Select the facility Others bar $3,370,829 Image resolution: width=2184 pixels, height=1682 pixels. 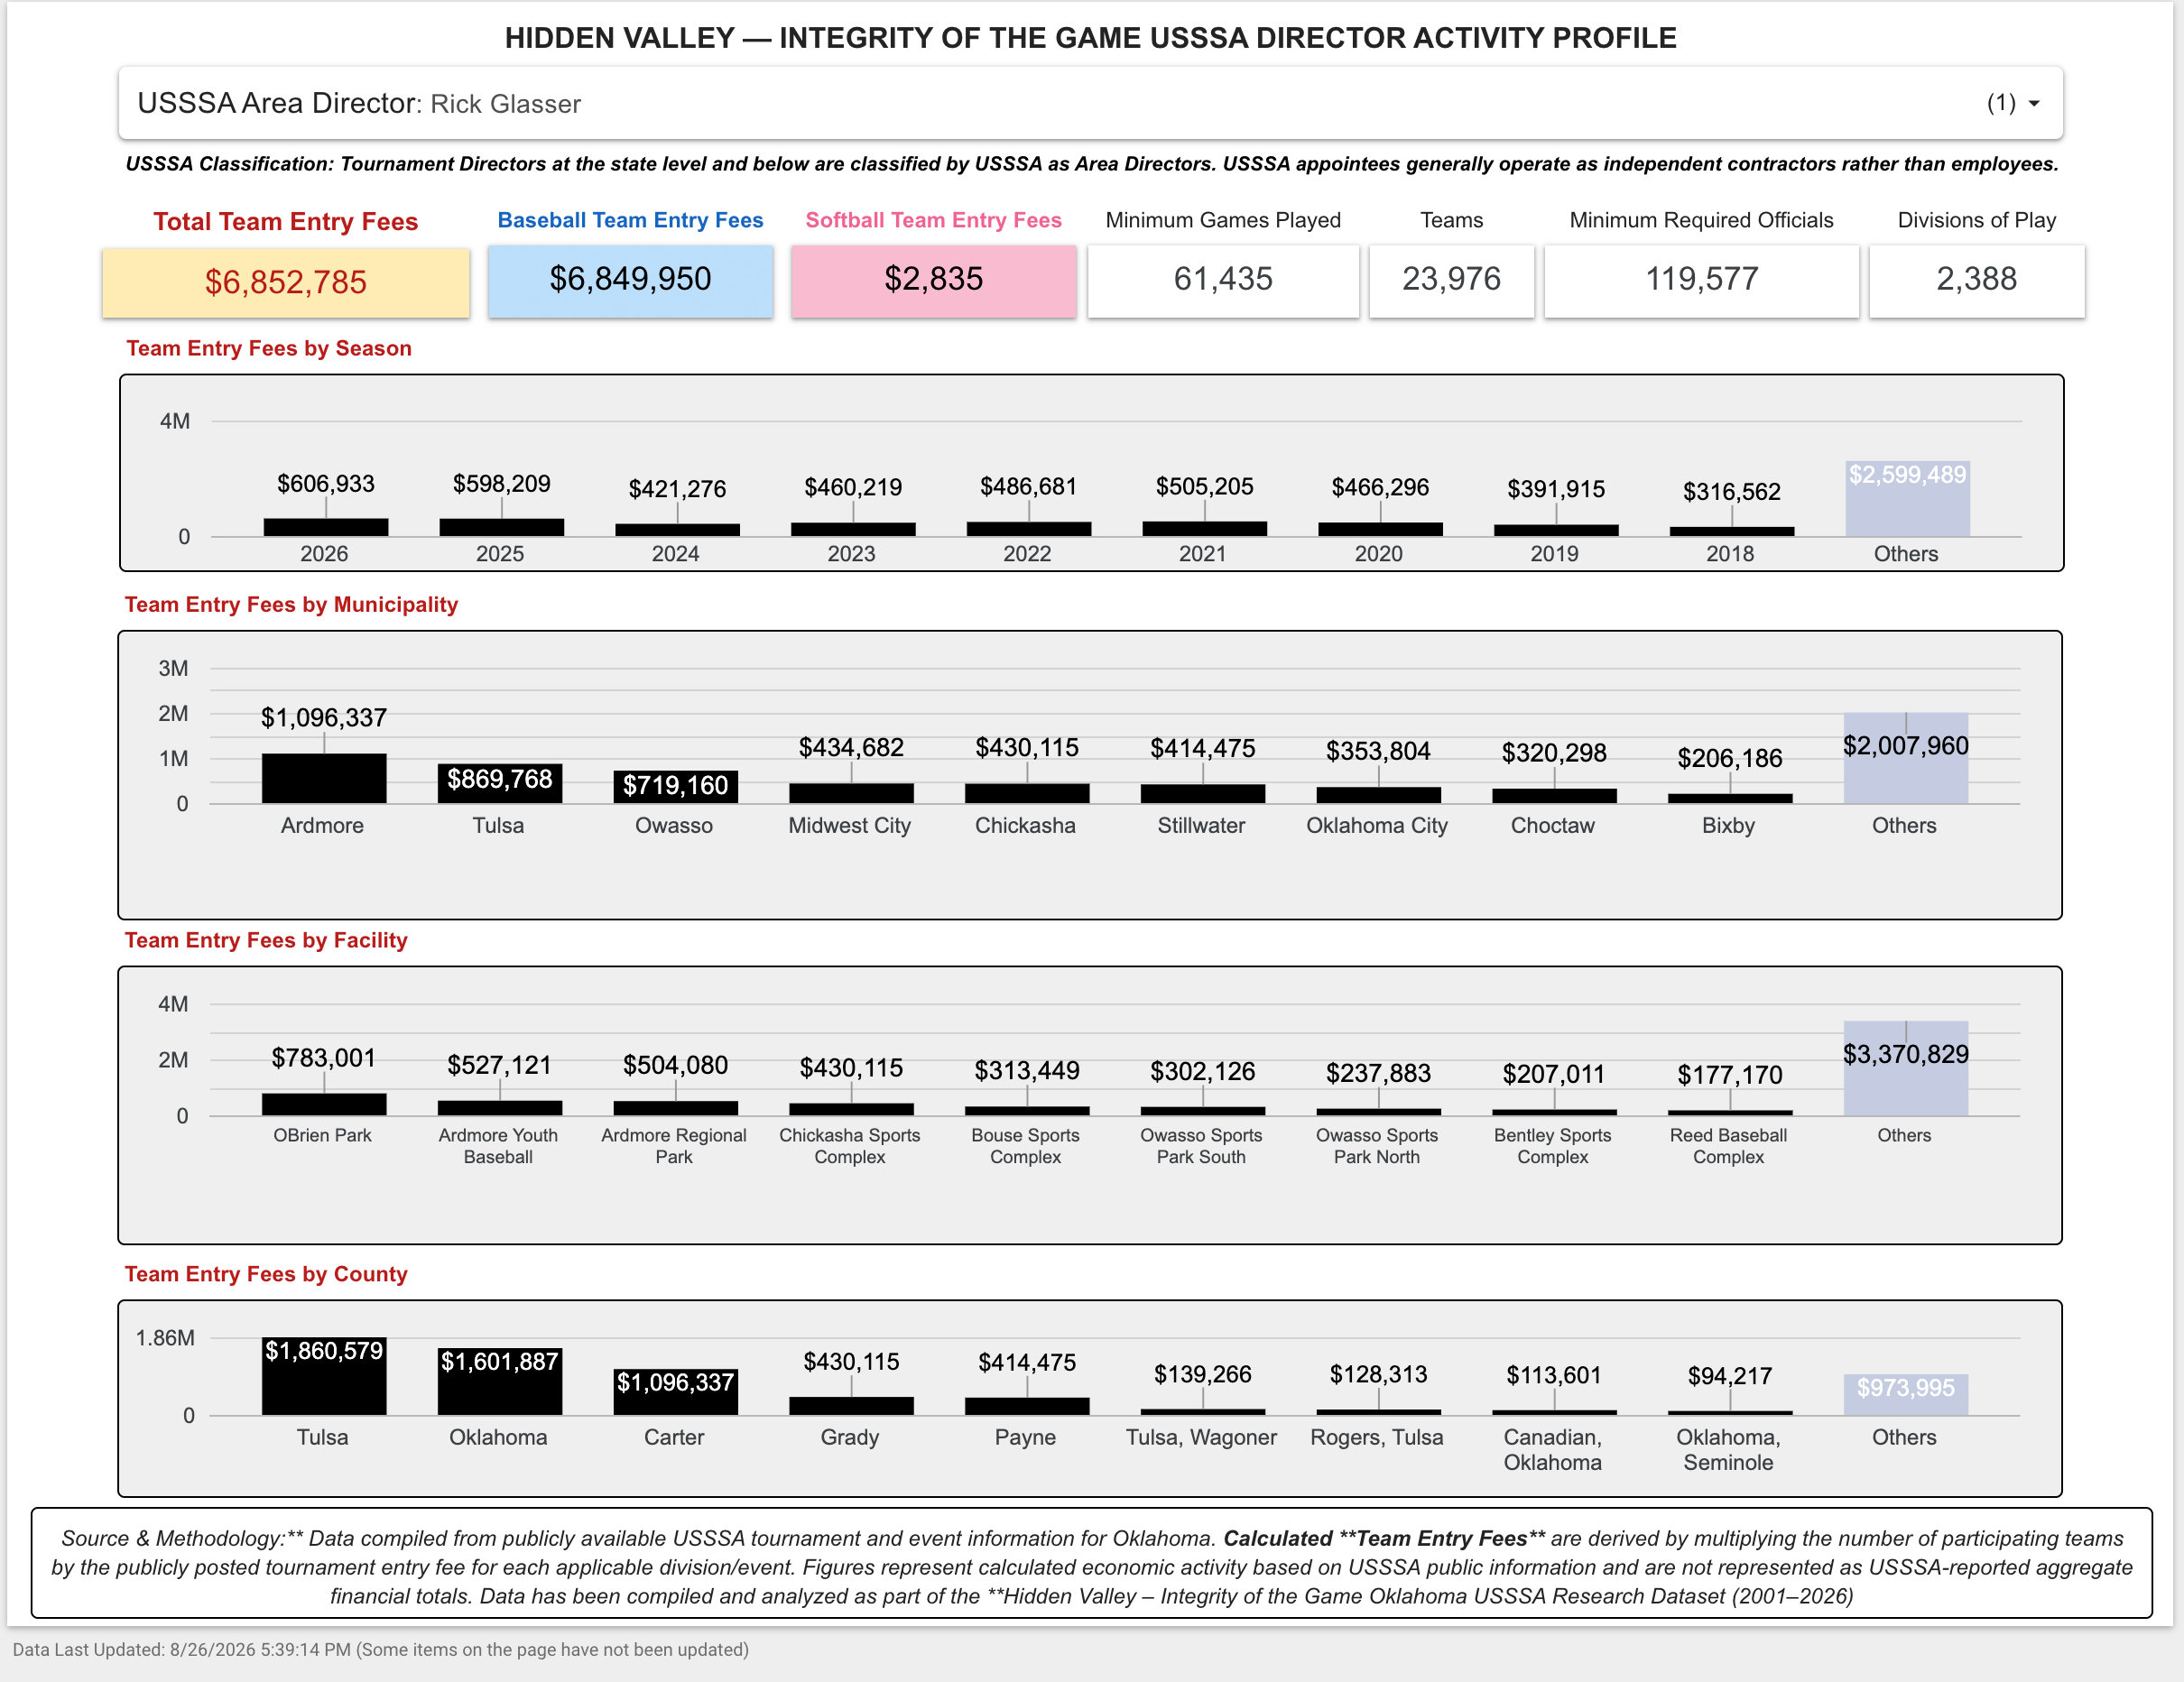[1906, 1068]
